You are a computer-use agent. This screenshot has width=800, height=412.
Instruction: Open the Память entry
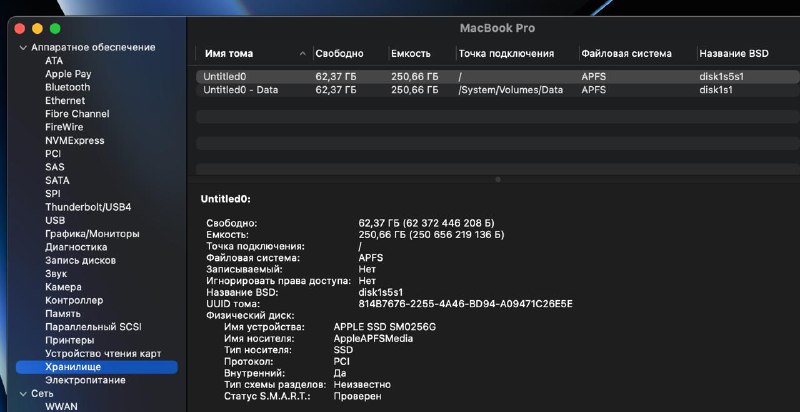click(63, 314)
